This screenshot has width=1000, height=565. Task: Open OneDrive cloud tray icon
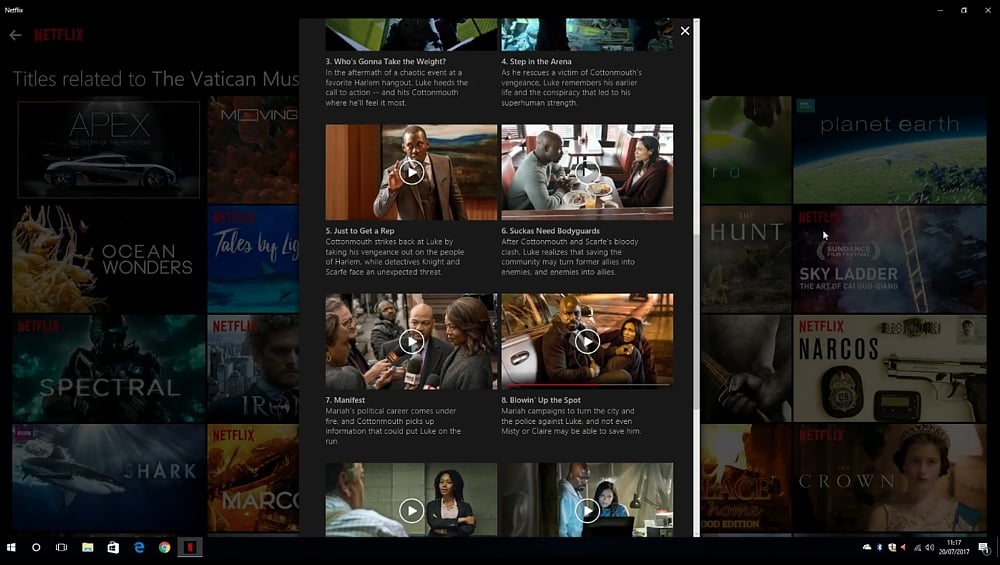(867, 547)
